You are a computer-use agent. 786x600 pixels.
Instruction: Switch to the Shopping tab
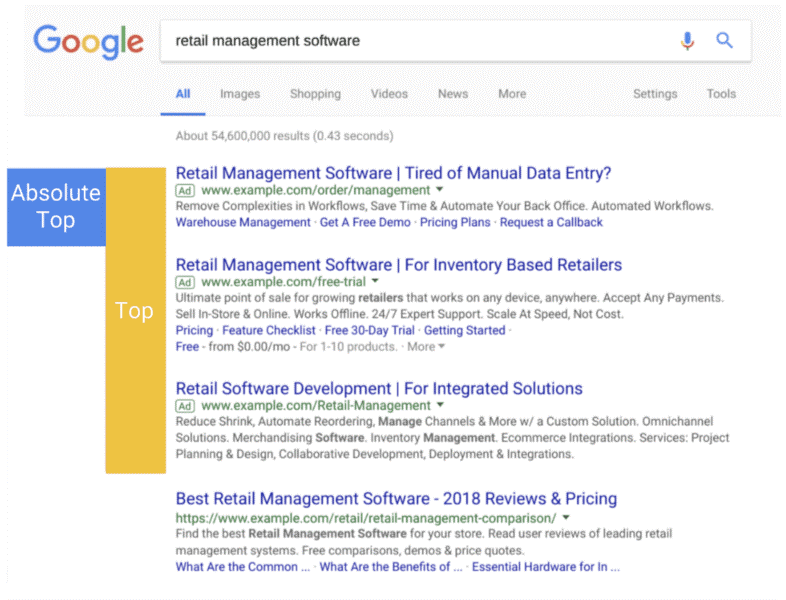tap(315, 94)
